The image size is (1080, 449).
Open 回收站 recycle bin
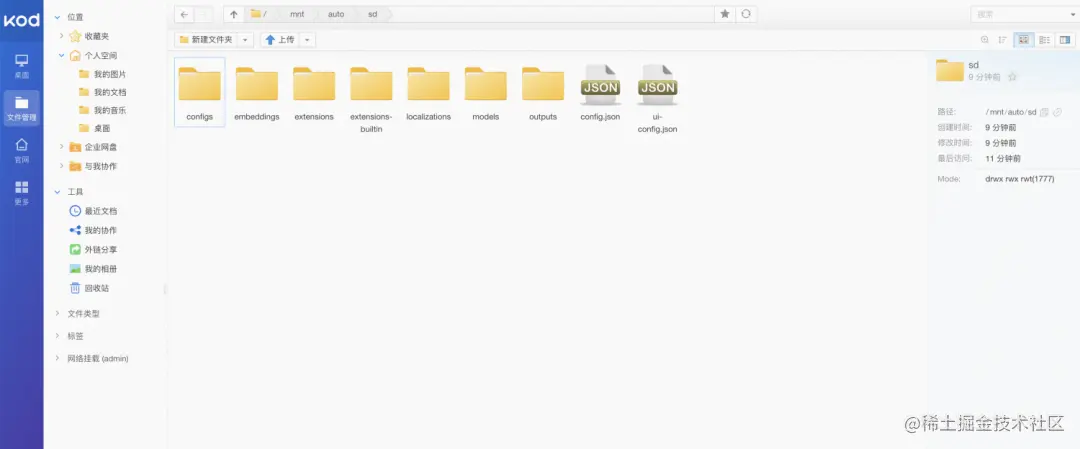click(89, 288)
